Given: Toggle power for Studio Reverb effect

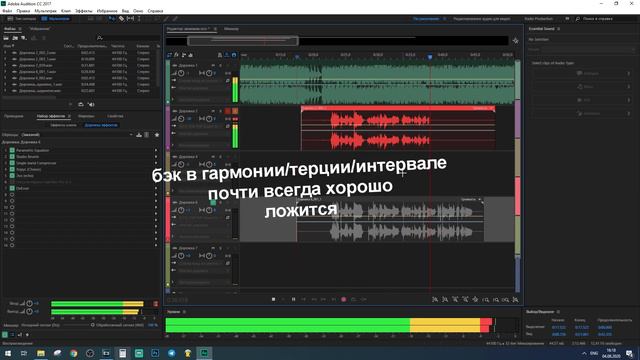Looking at the screenshot, I should [x=12, y=156].
